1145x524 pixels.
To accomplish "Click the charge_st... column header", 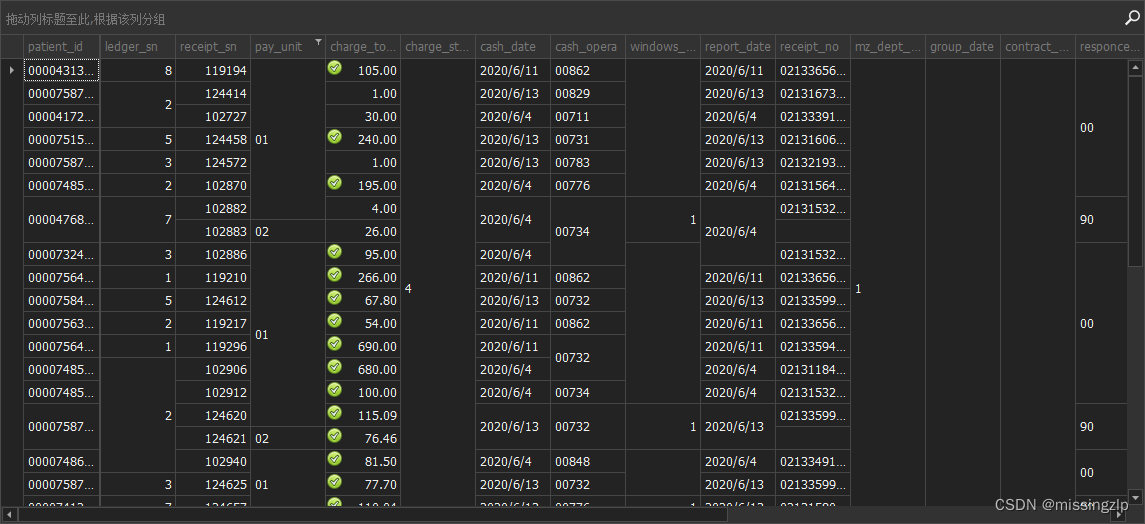I will (x=438, y=47).
